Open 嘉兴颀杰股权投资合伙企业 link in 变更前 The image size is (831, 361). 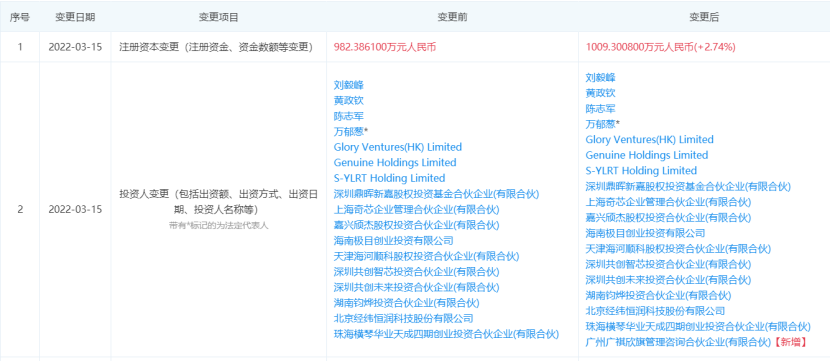[x=417, y=225]
